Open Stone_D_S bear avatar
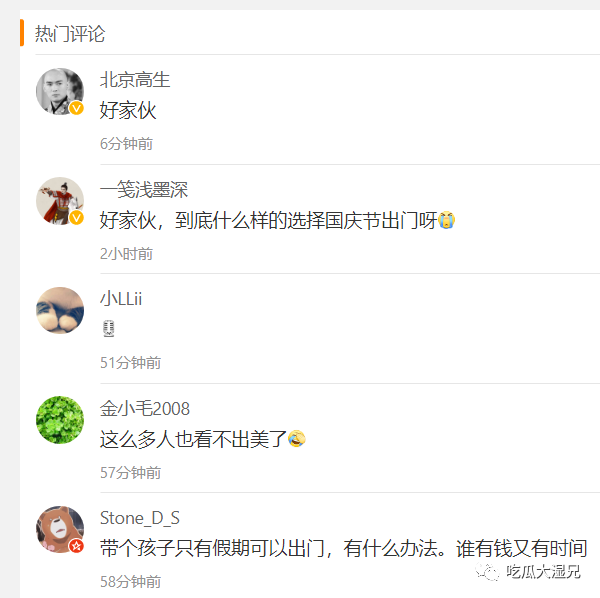 pyautogui.click(x=60, y=529)
